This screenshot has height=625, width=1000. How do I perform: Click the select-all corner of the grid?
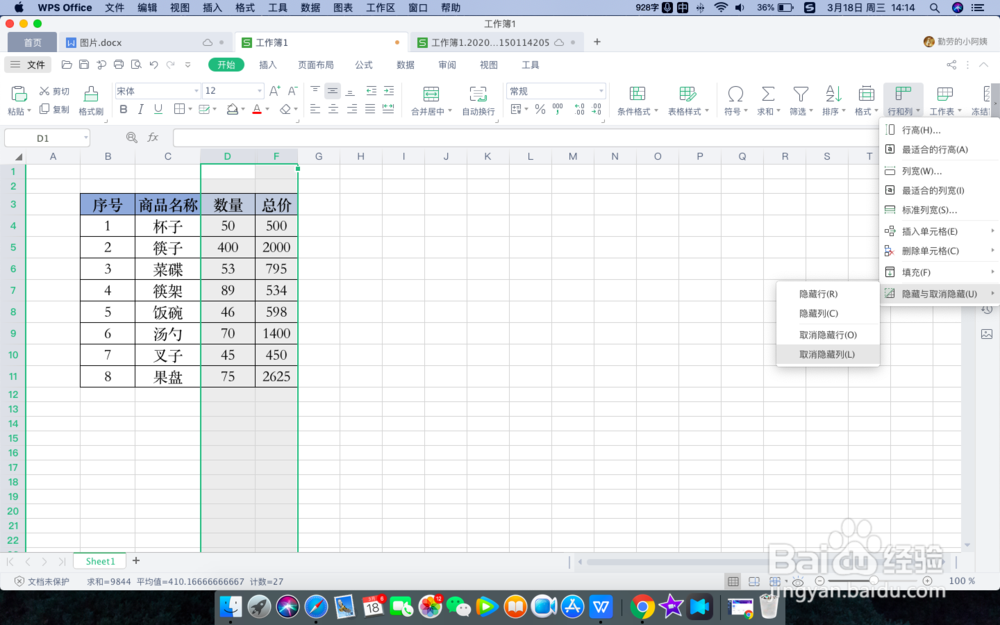(x=18, y=156)
